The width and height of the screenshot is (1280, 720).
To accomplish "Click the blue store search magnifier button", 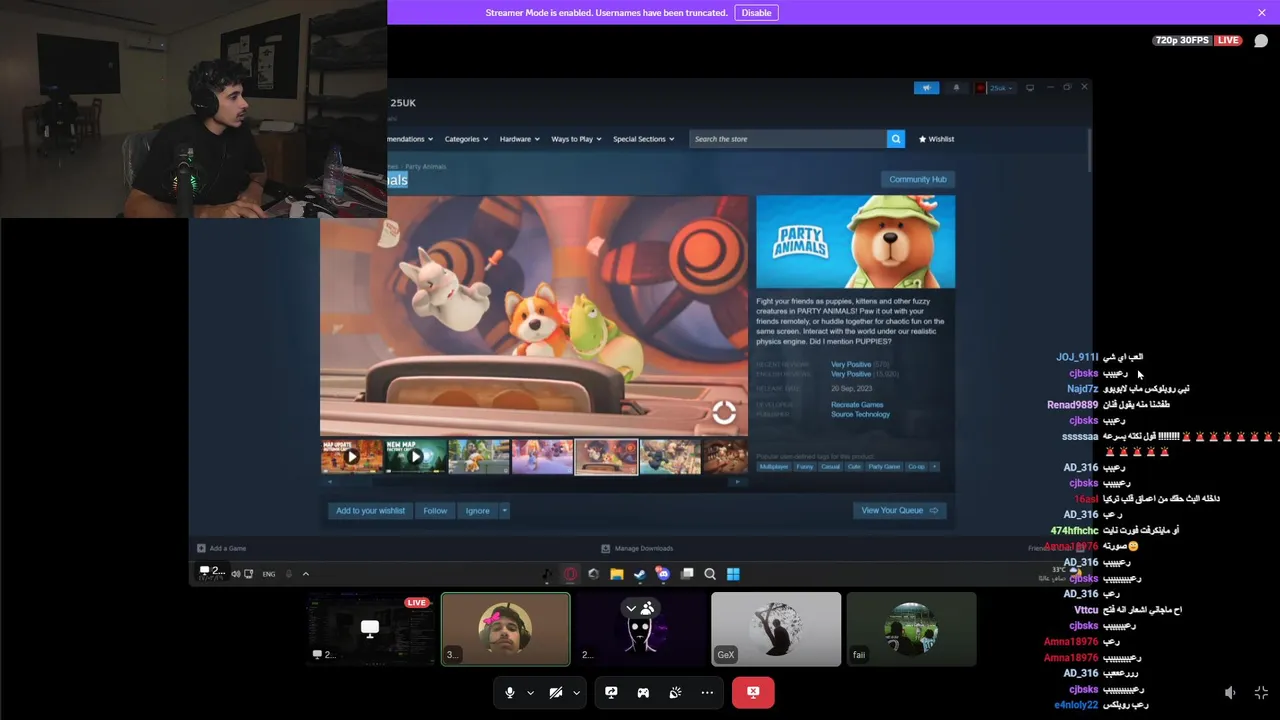I will (896, 139).
